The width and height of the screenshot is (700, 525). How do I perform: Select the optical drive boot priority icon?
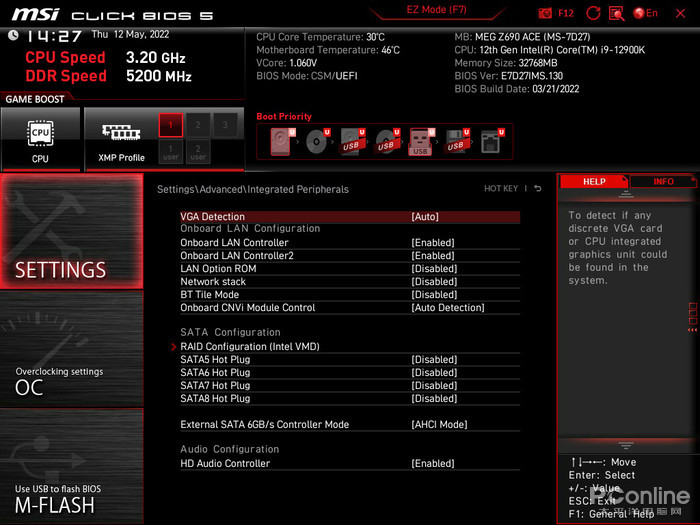coord(317,141)
